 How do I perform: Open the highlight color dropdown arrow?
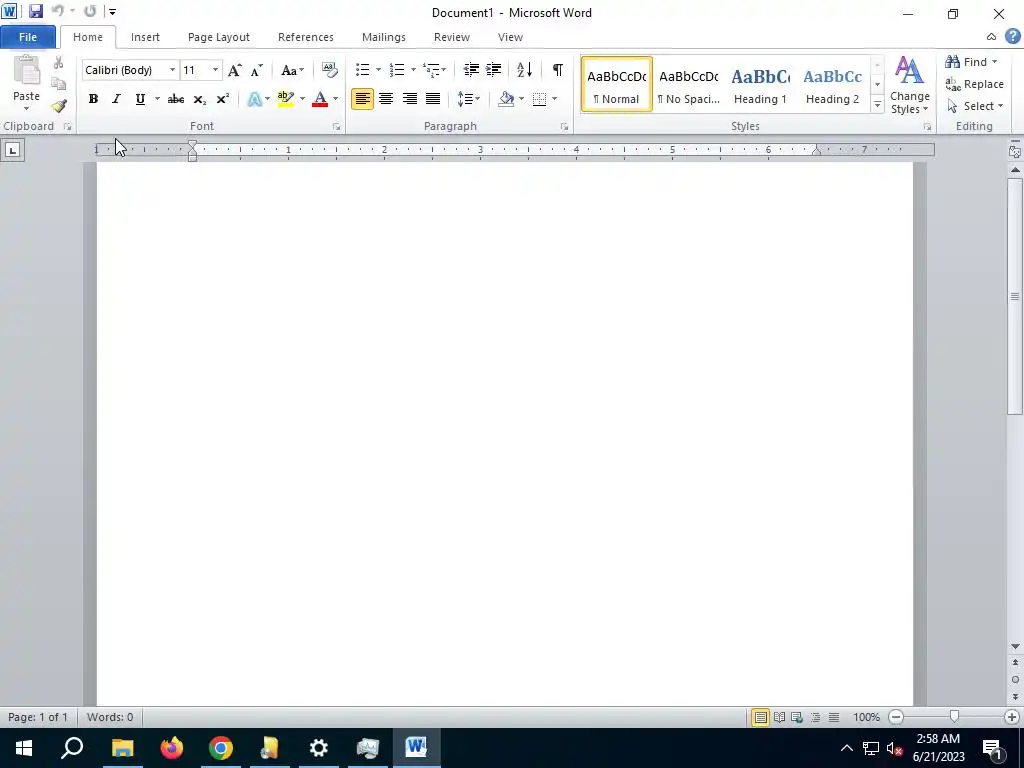[302, 99]
